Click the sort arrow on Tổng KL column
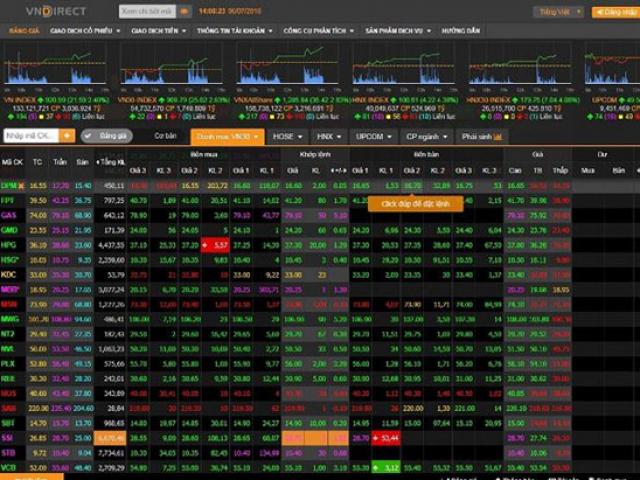 click(x=98, y=162)
